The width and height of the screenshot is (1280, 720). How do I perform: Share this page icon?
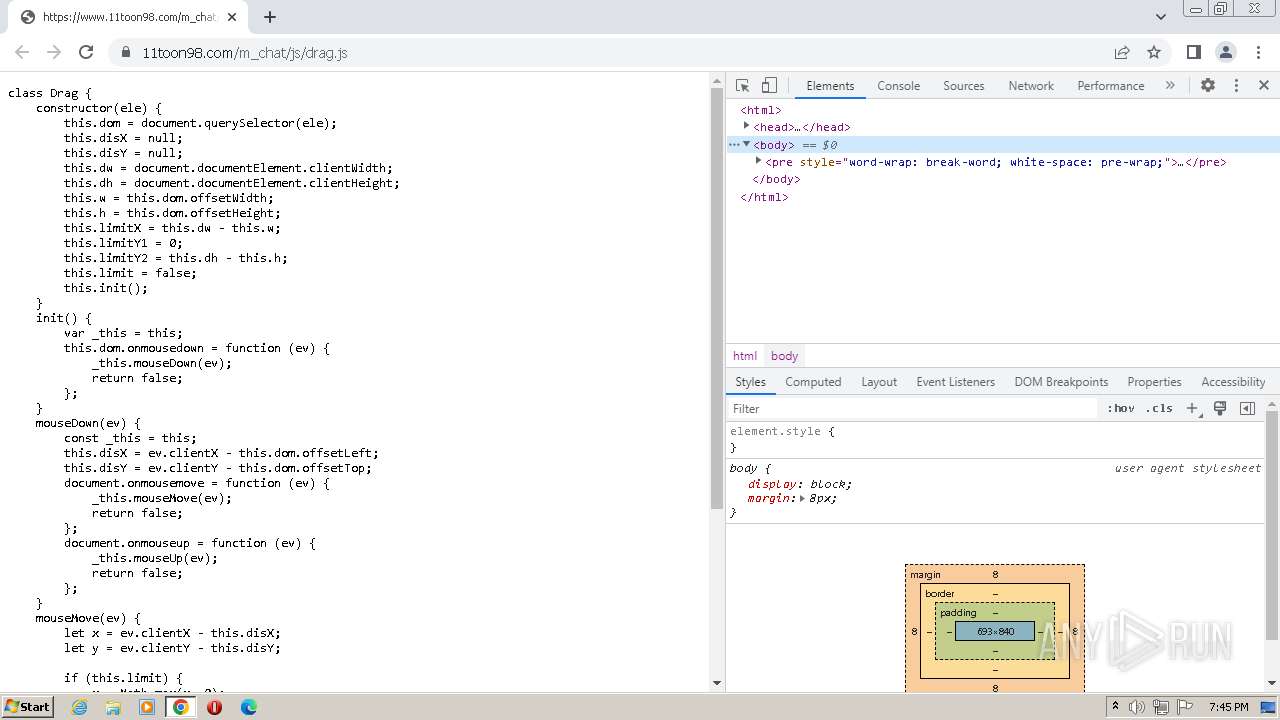tap(1122, 52)
